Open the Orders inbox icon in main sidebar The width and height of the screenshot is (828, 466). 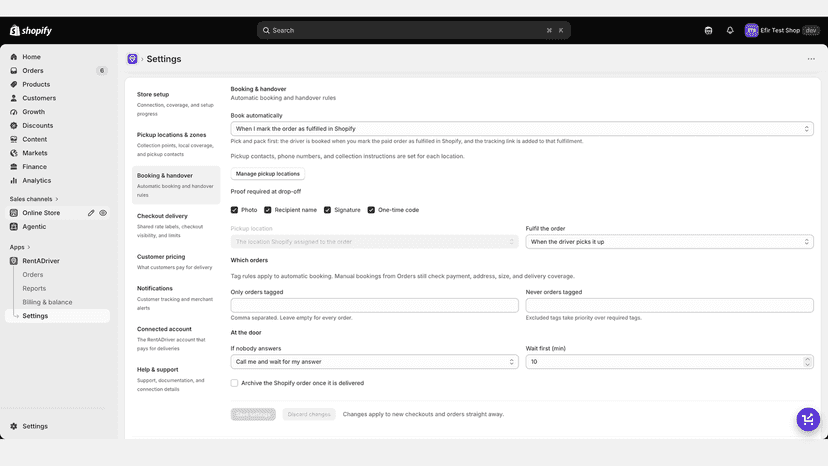[14, 70]
